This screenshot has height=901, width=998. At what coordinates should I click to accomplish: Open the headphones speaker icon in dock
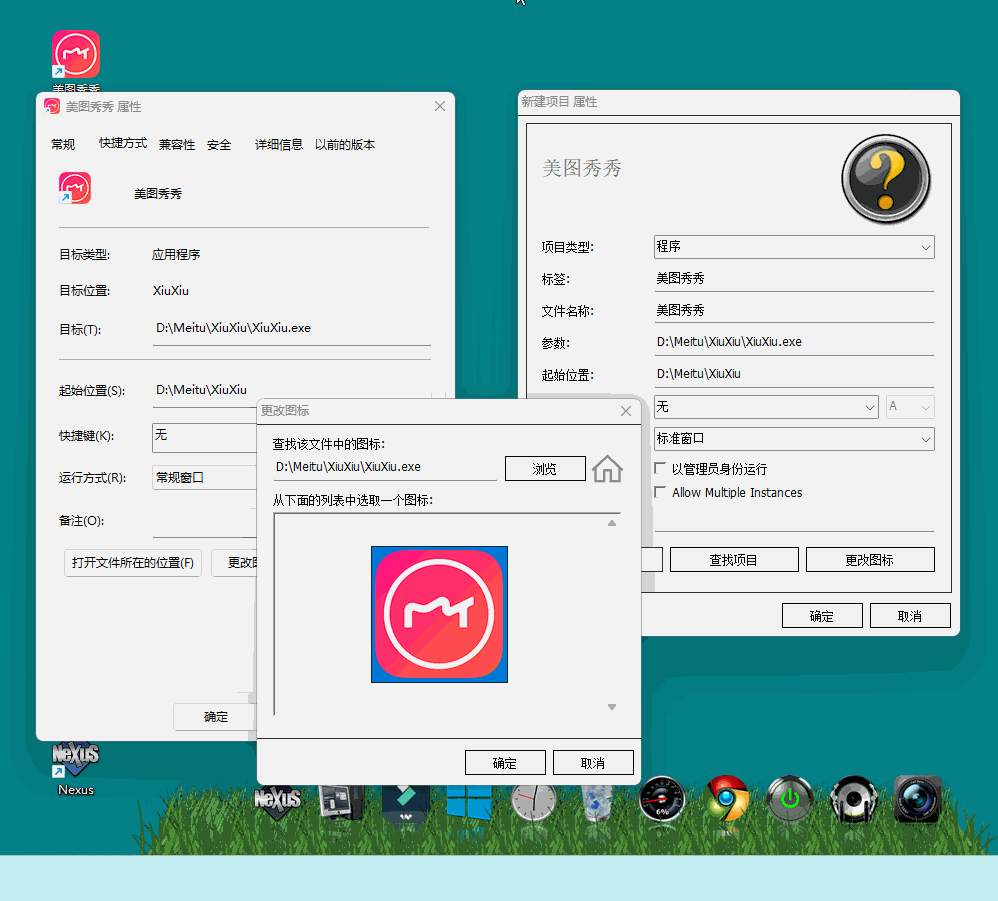pos(854,799)
